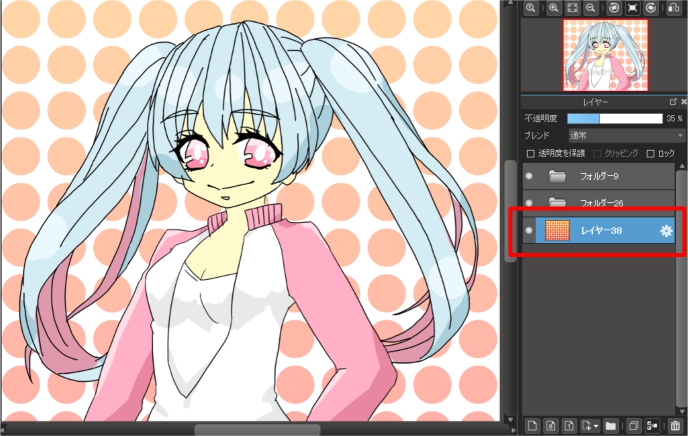Pop out the レイヤー panel
Viewport: 688px width, 436px height.
pyautogui.click(x=673, y=102)
